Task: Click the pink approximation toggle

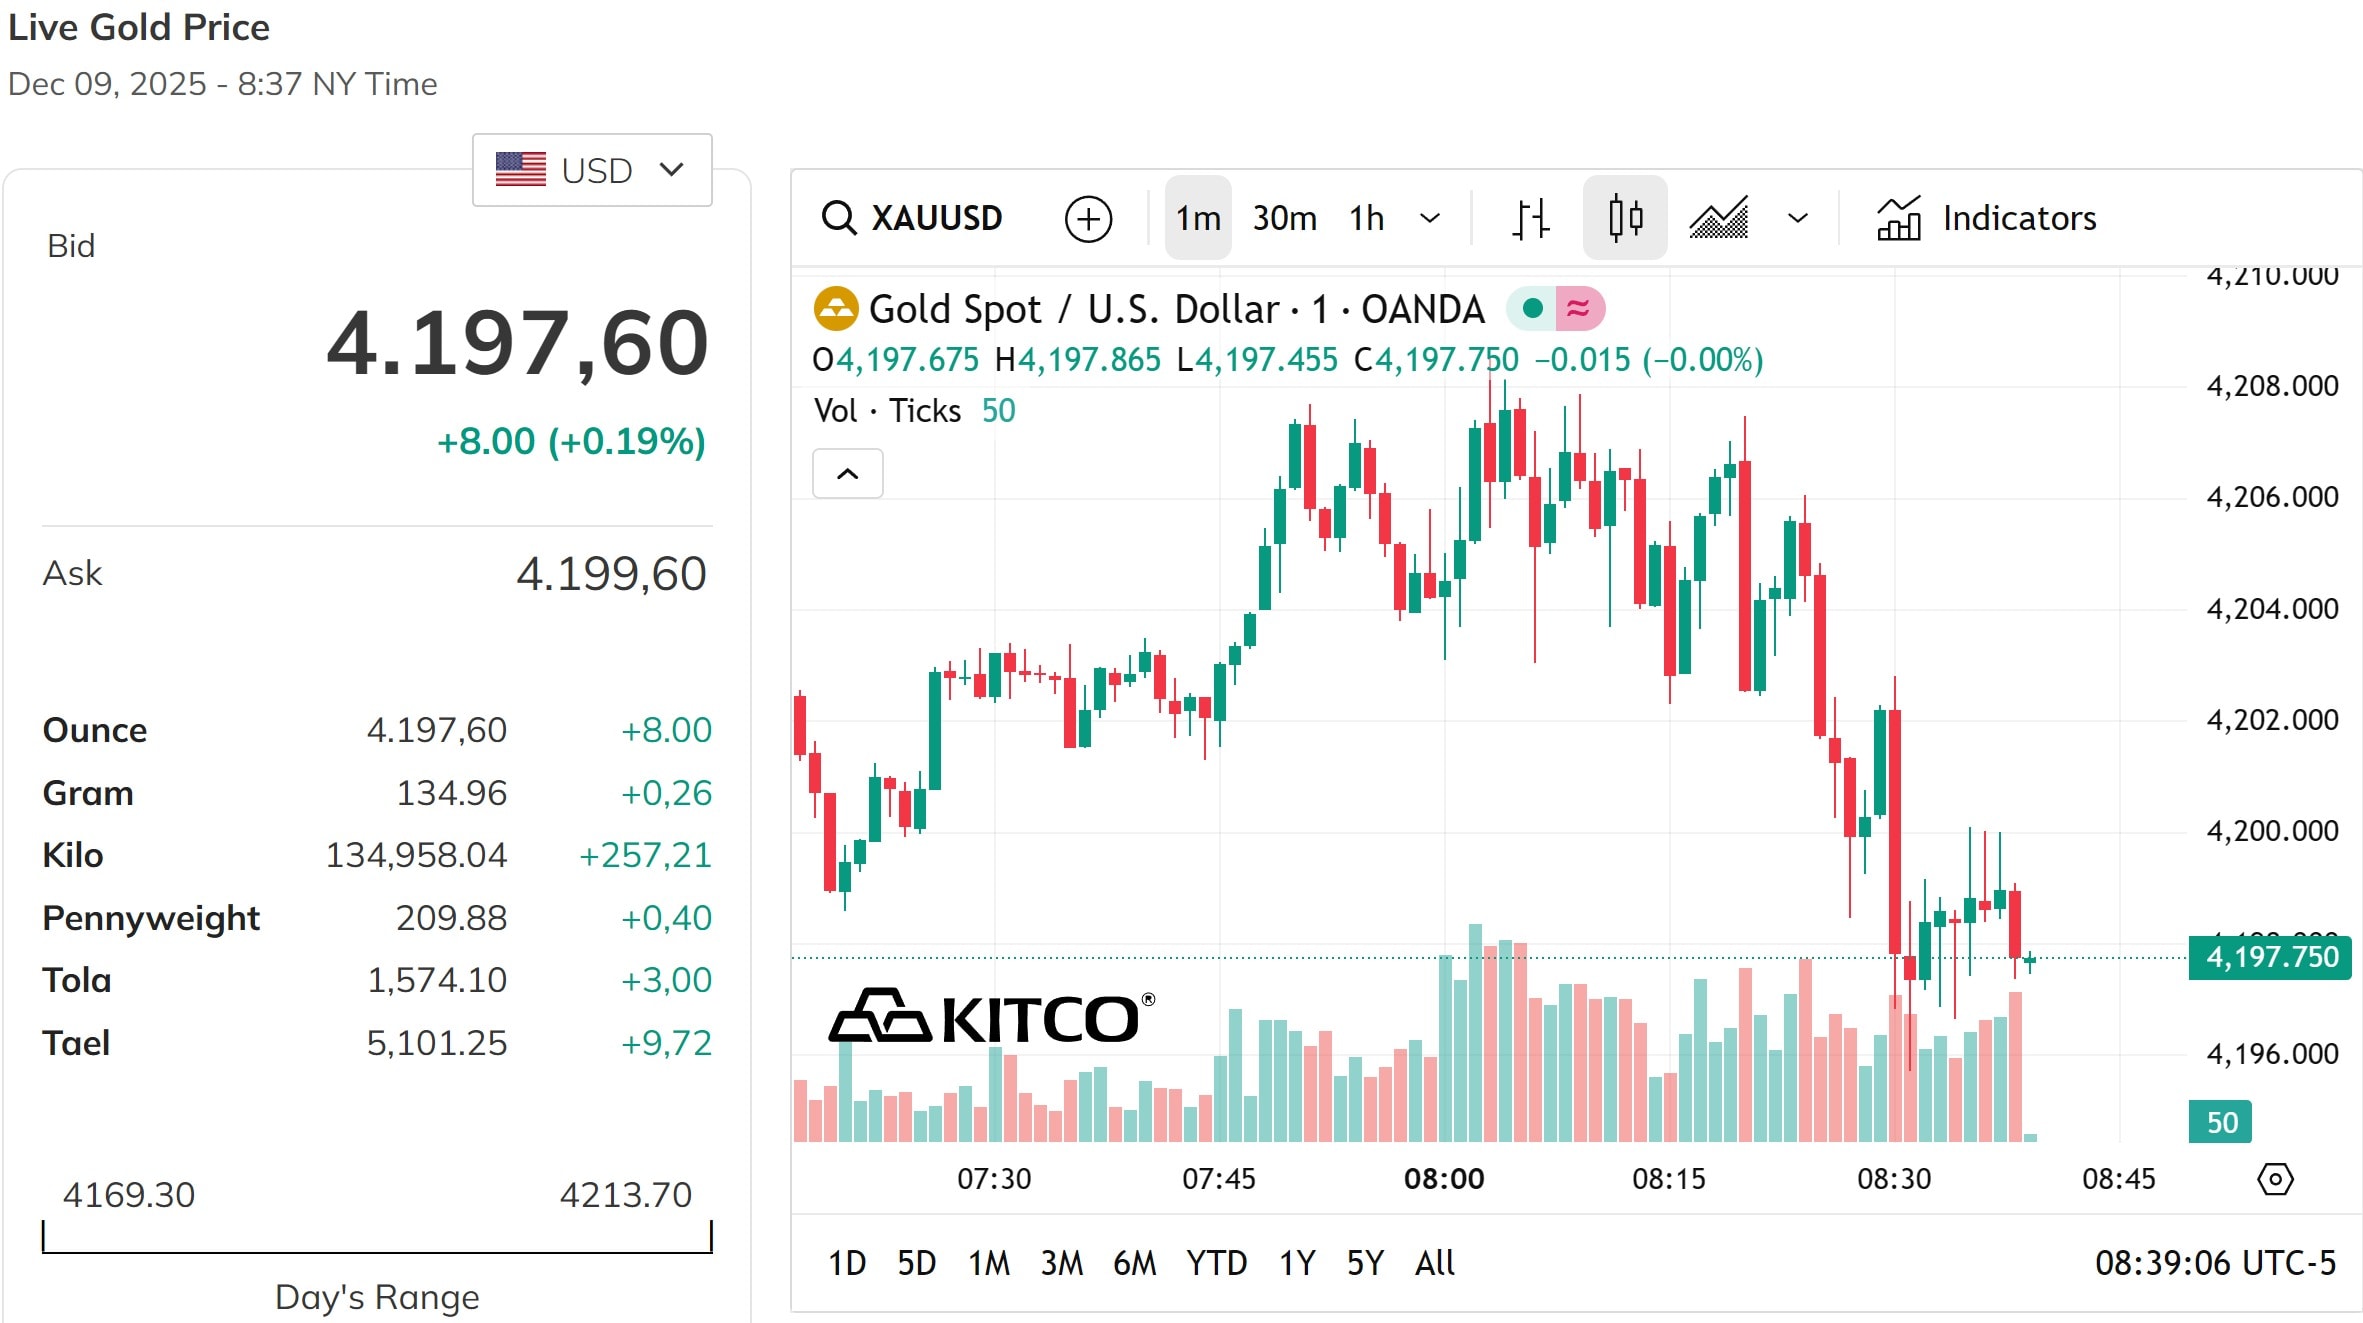Action: [x=1578, y=308]
